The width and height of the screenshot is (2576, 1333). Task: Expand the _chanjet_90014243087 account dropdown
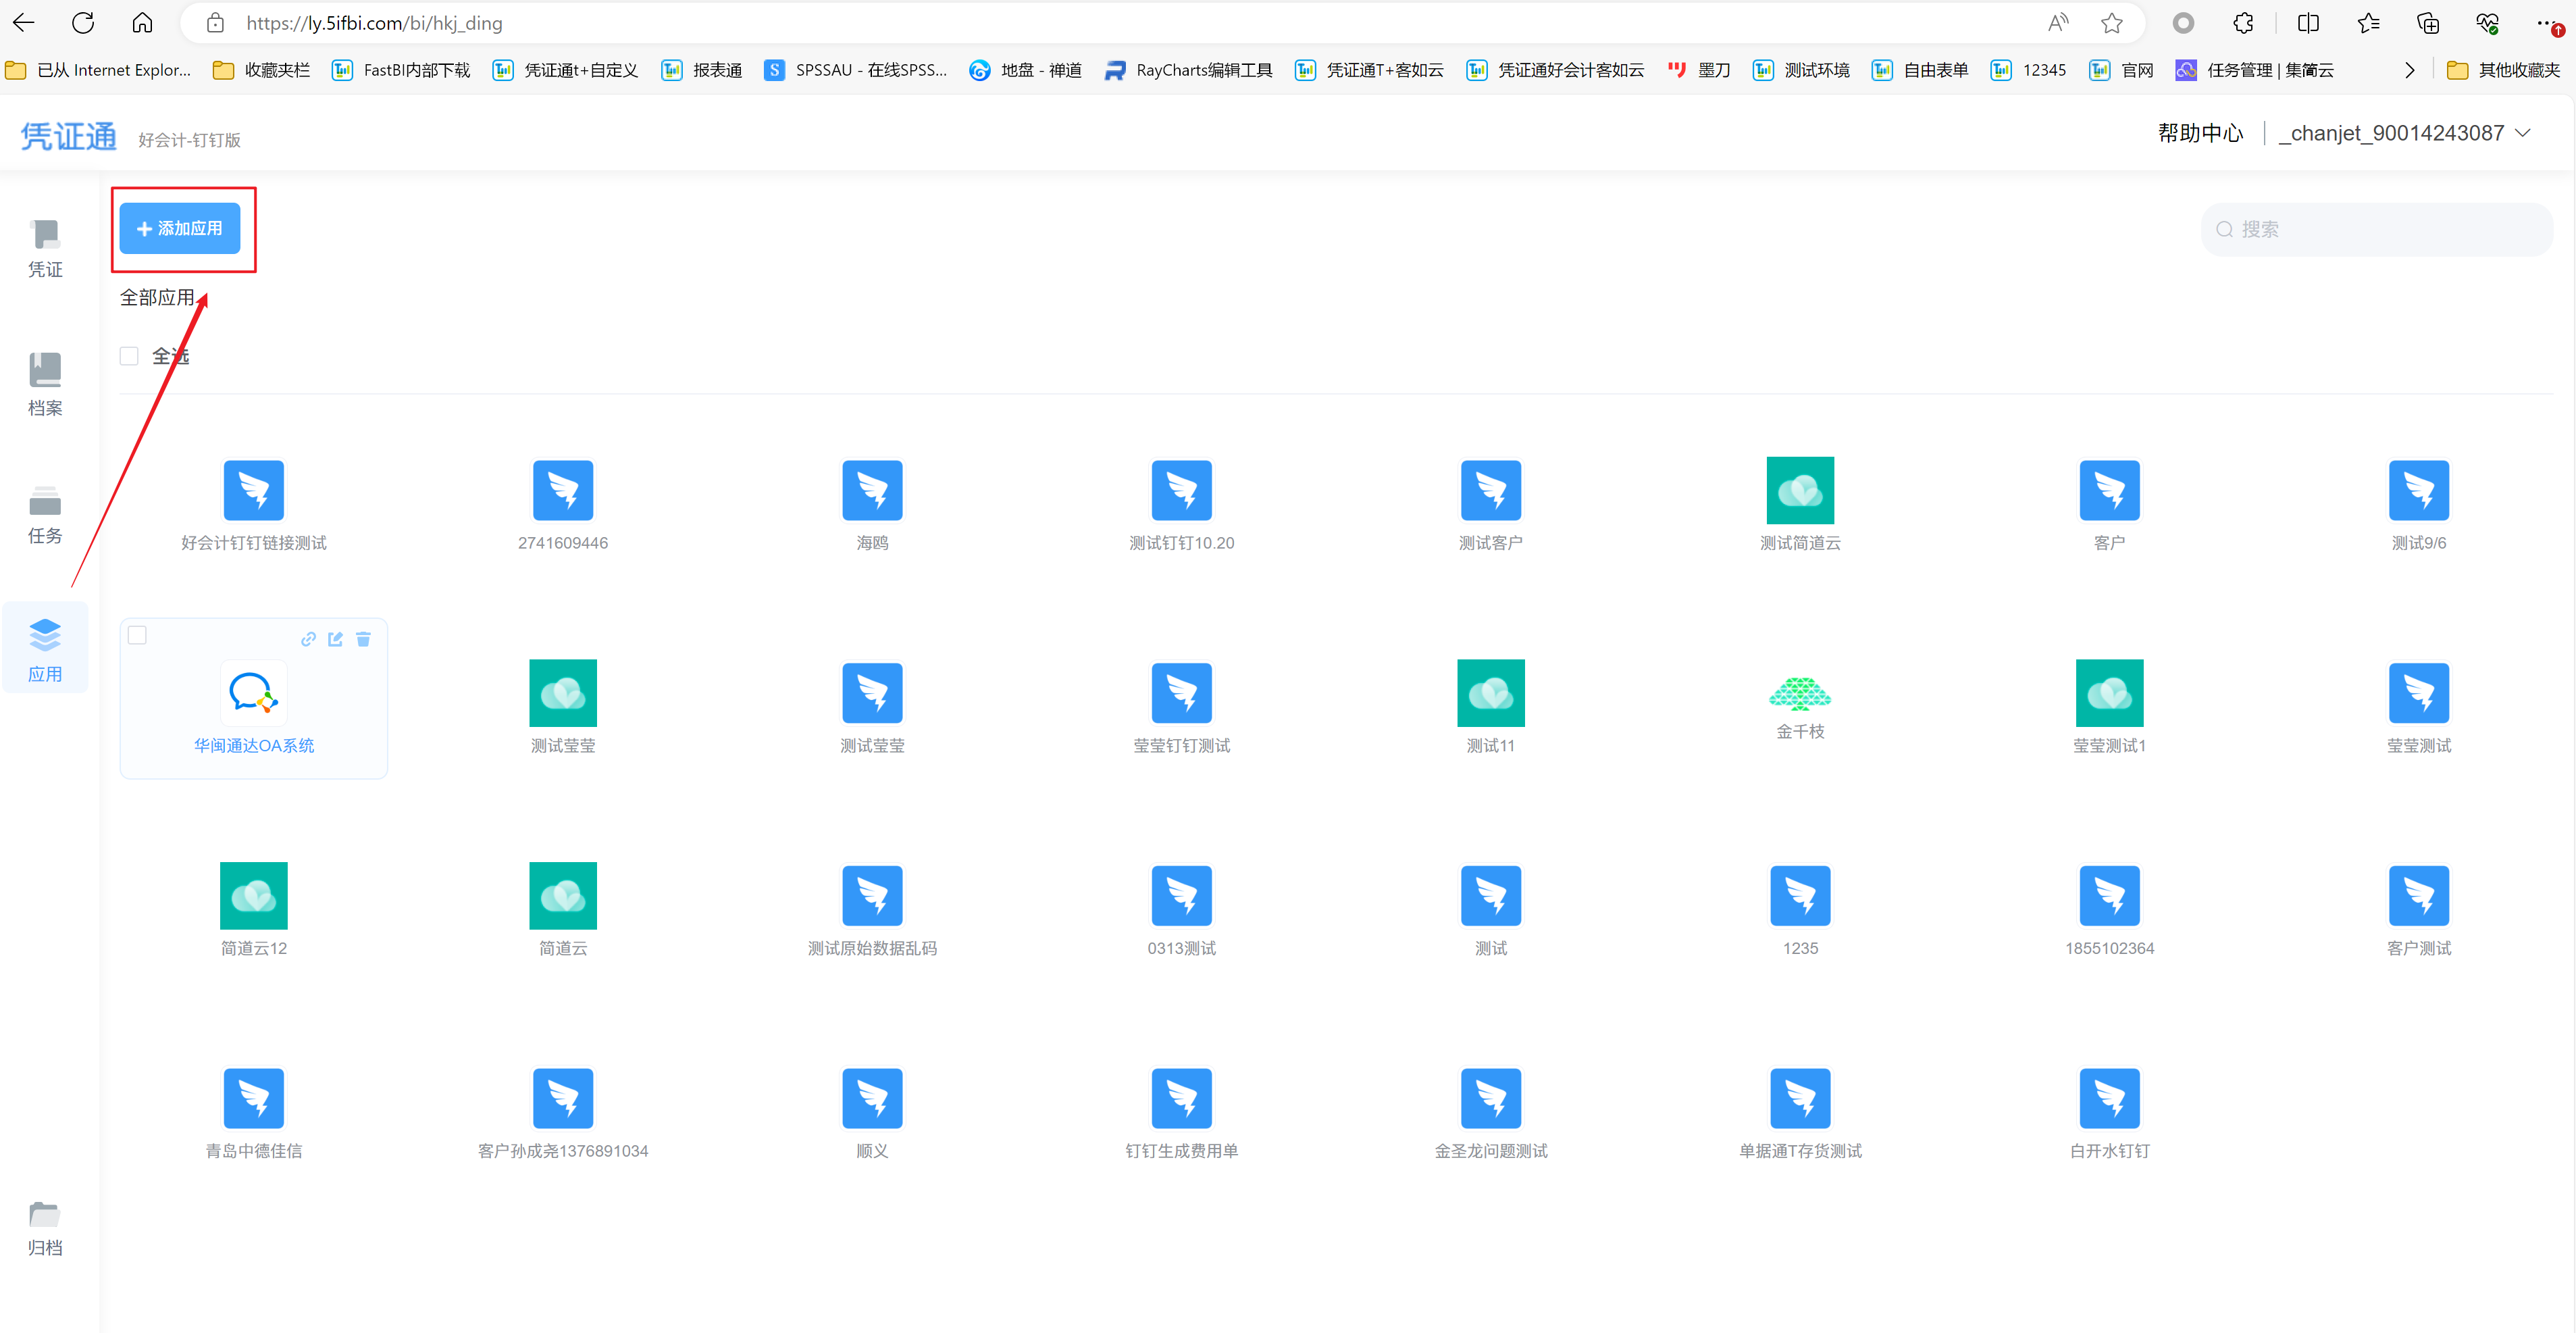(2404, 133)
